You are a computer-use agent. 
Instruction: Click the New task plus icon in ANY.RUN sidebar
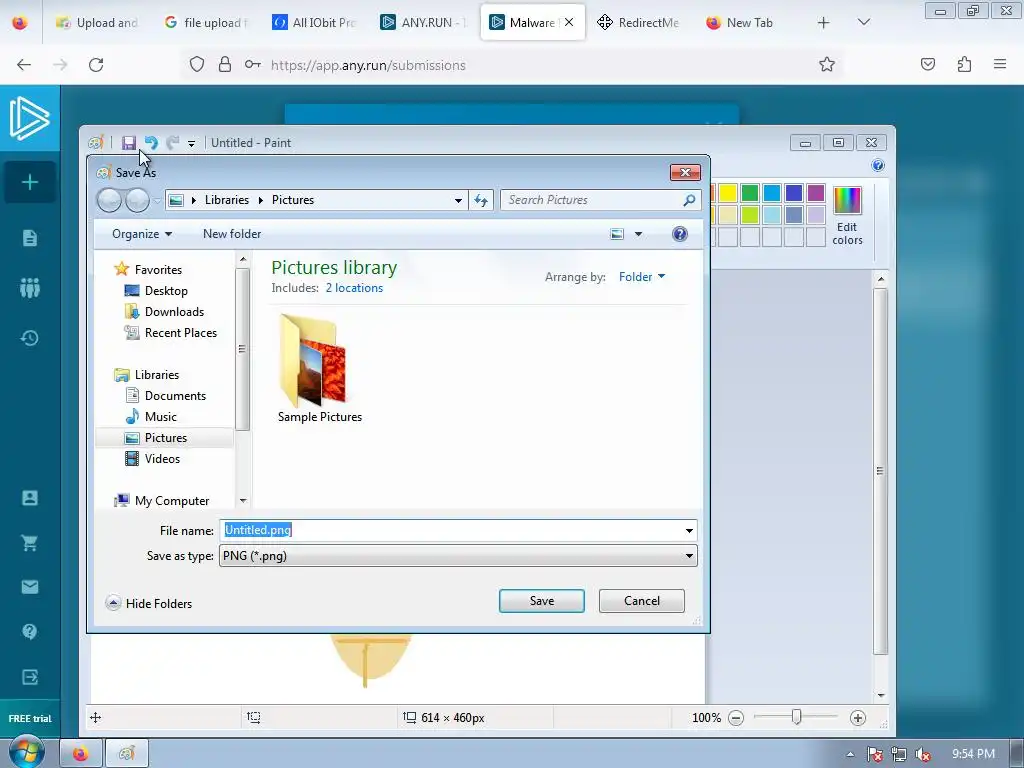coord(29,182)
